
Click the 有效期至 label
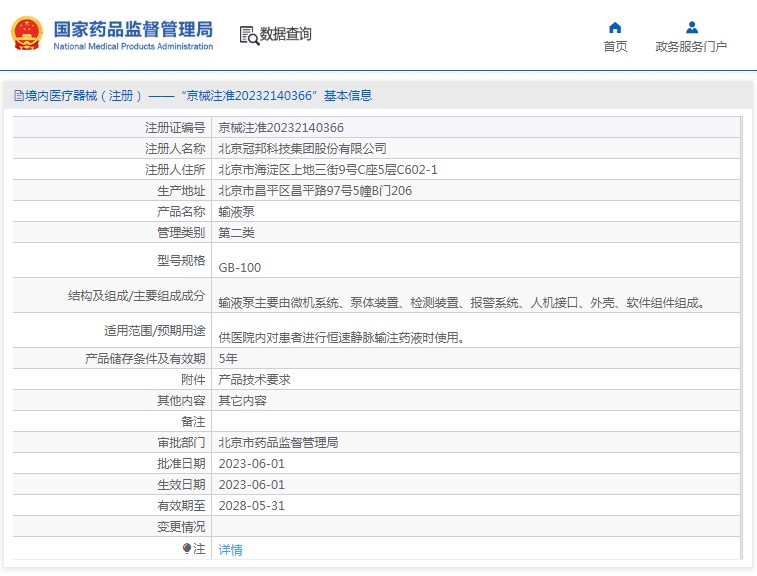tap(181, 506)
